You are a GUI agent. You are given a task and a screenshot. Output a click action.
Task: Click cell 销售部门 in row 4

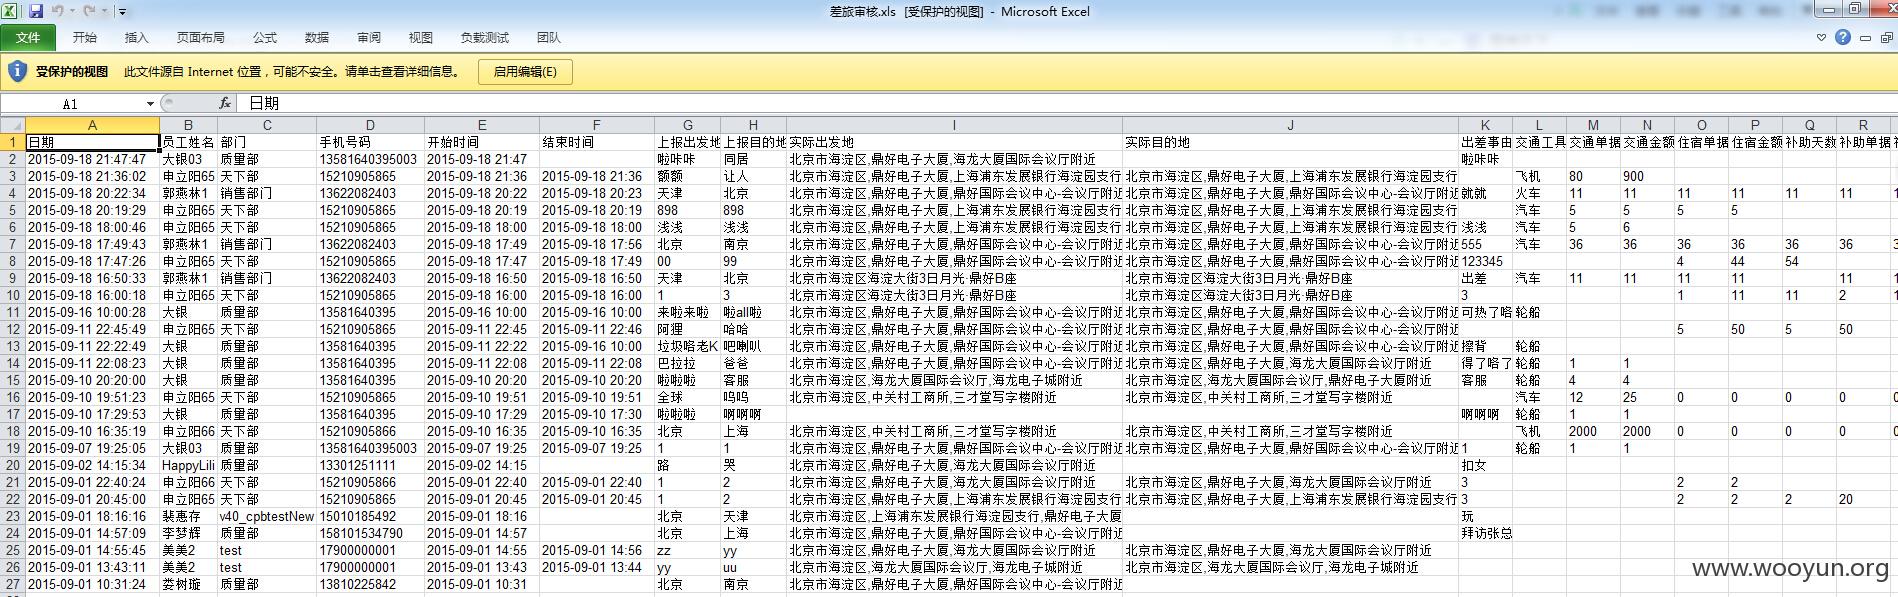tap(267, 193)
